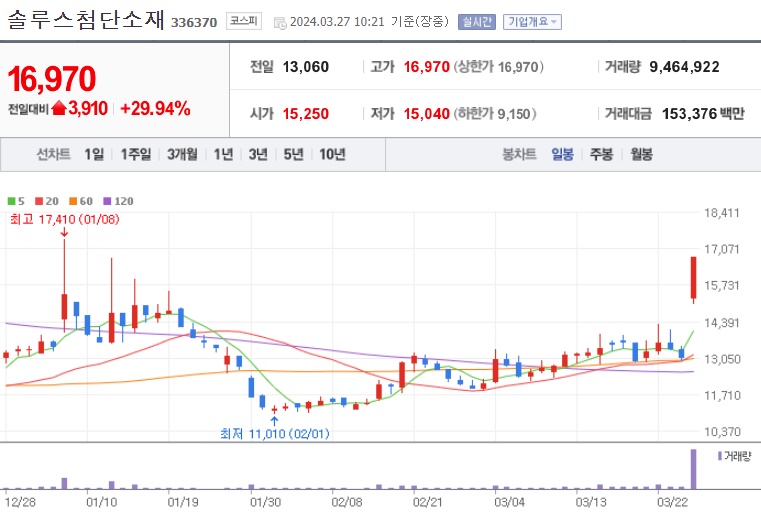Viewport: 761px width, 516px height.
Task: Switch to 일봉 daily candle chart
Action: coord(562,154)
